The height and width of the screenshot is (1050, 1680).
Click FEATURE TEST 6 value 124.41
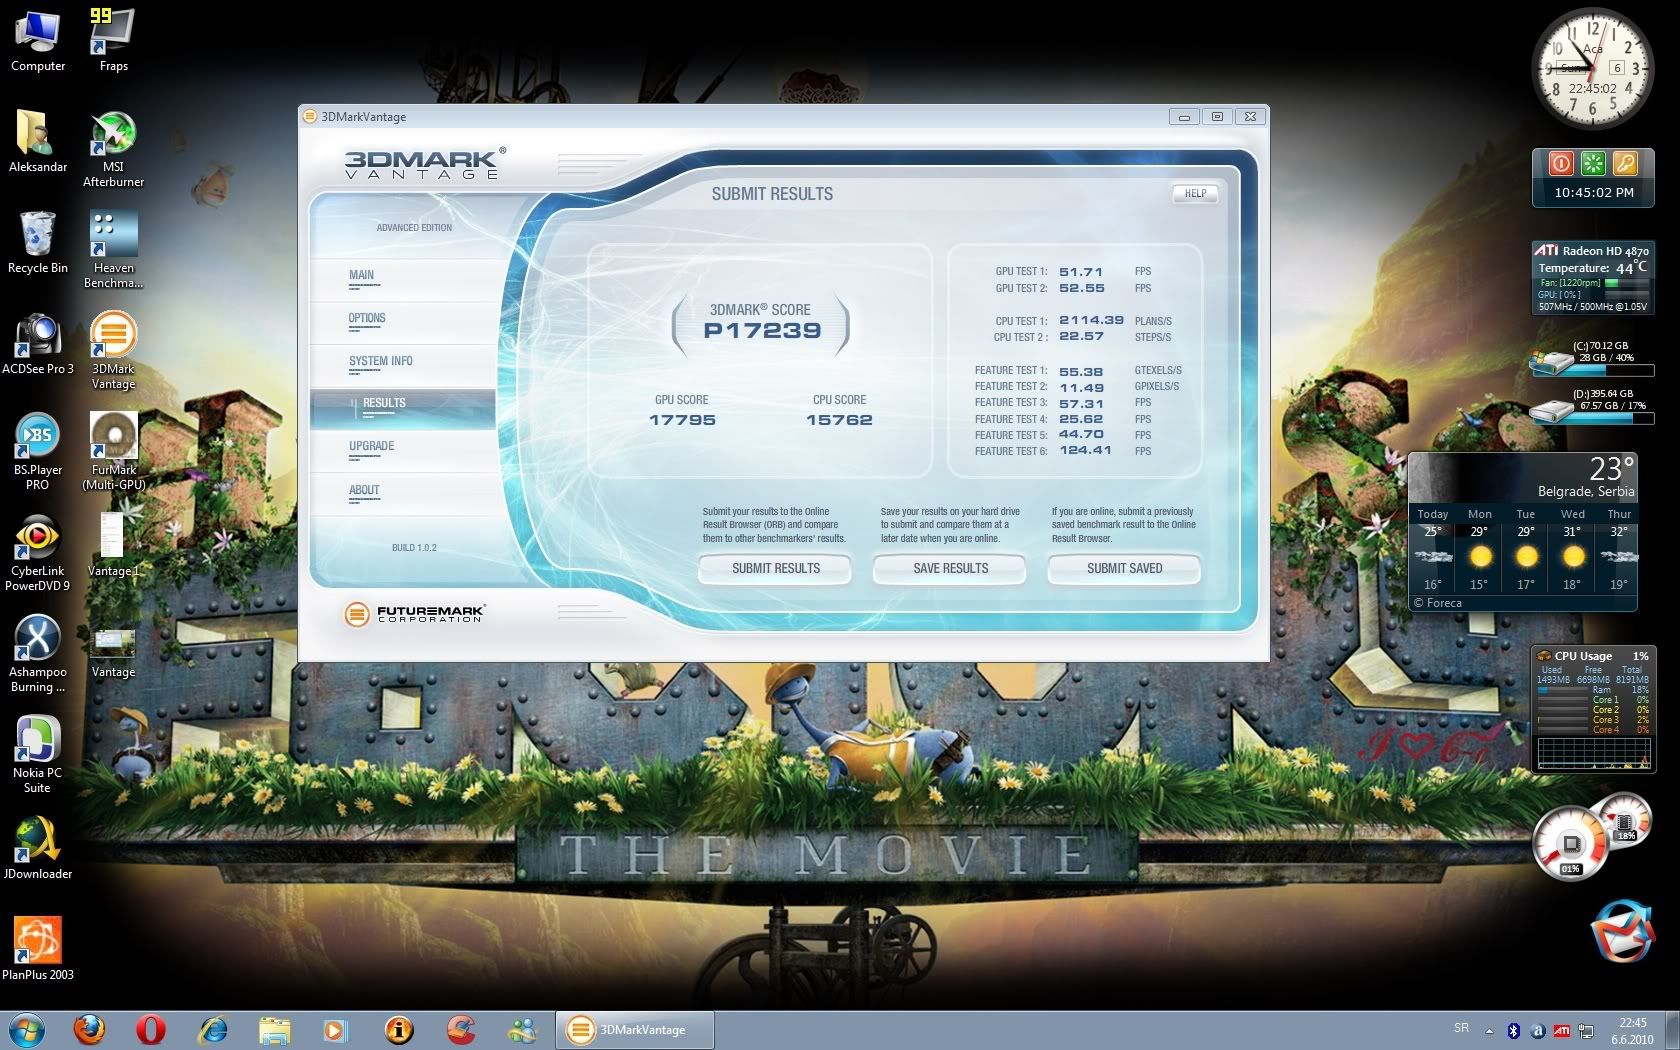click(x=1085, y=451)
